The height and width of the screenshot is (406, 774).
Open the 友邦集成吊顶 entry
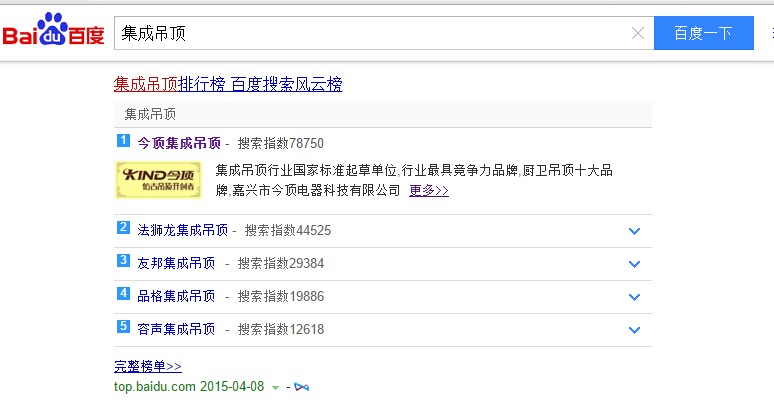176,263
